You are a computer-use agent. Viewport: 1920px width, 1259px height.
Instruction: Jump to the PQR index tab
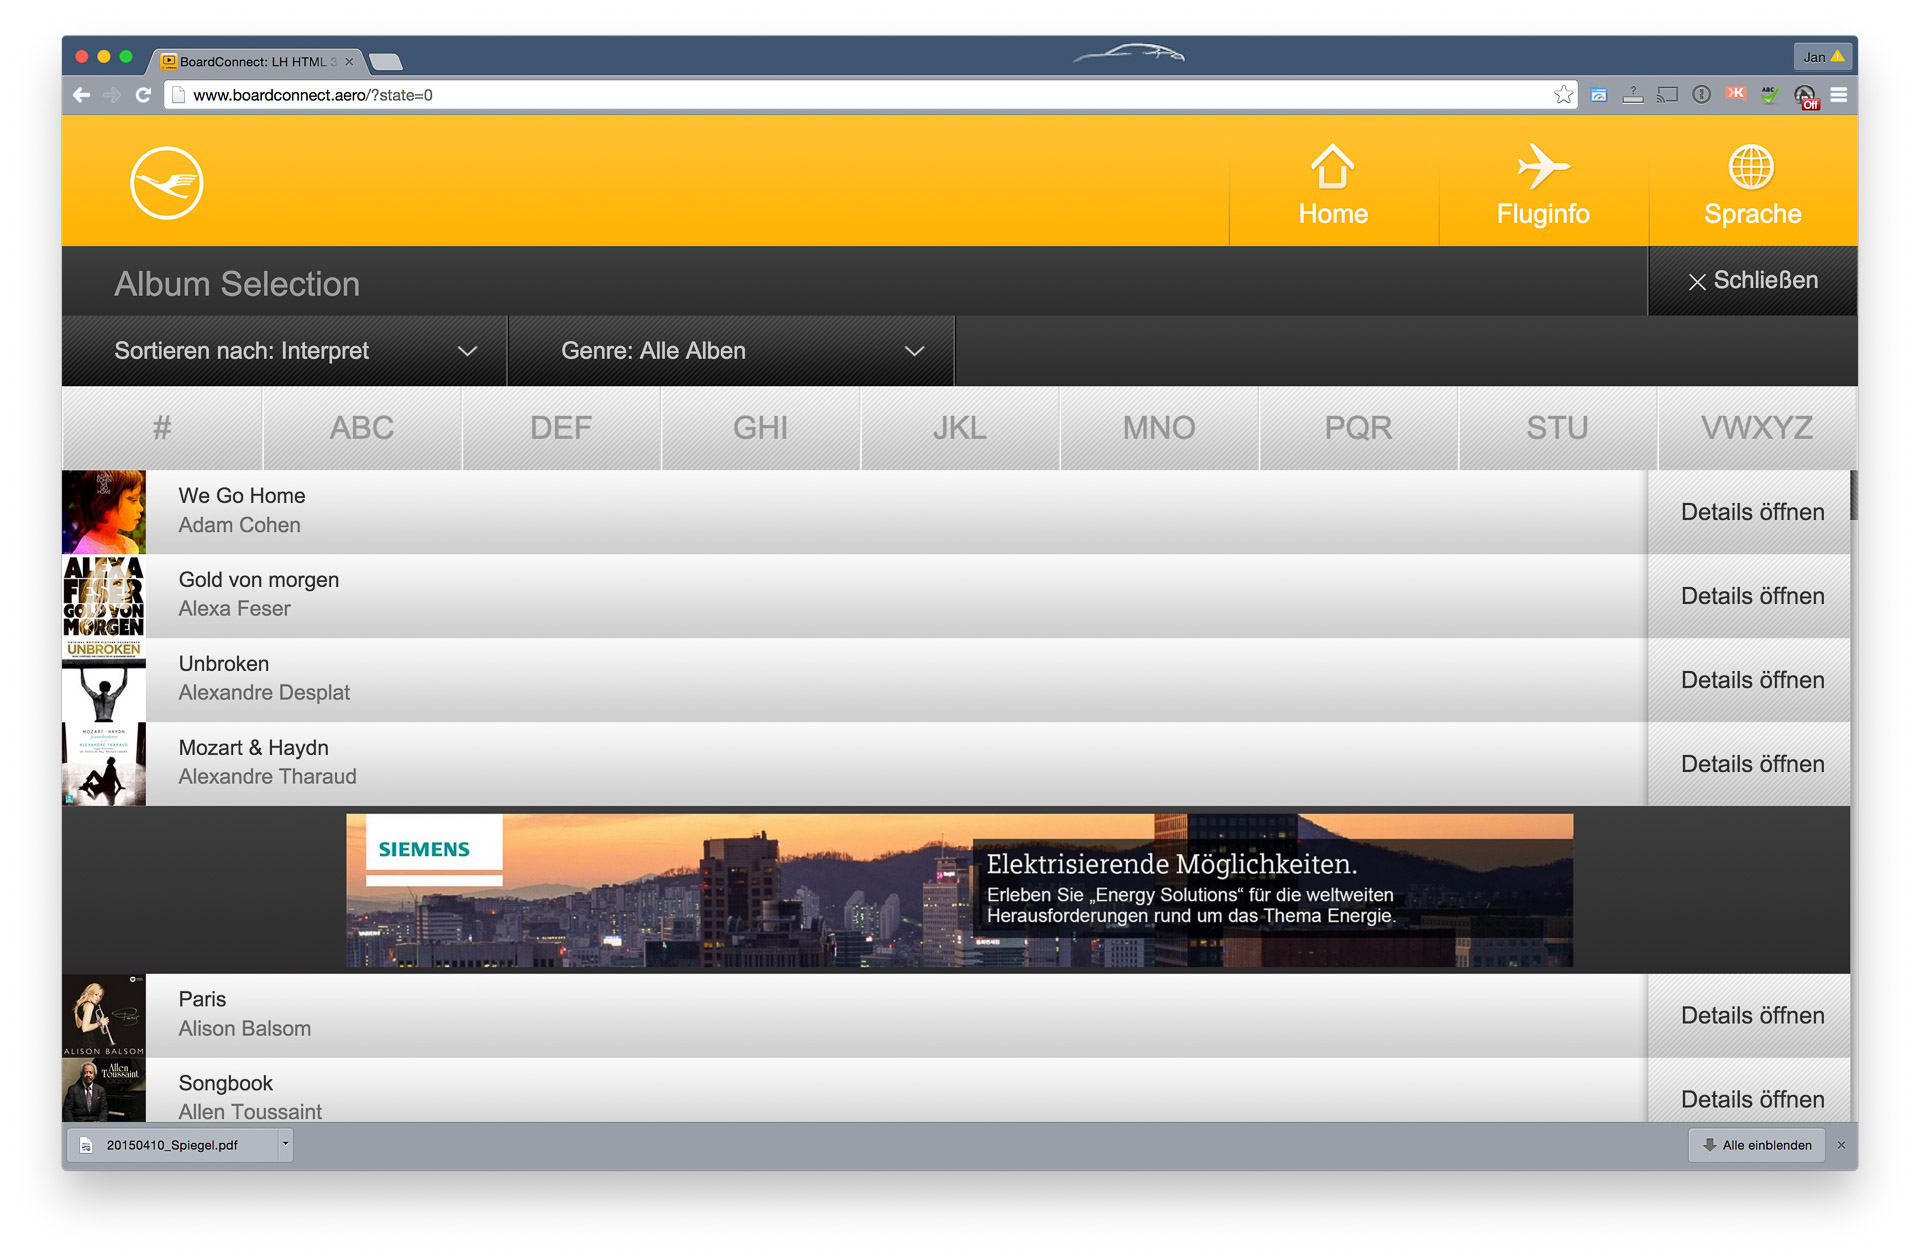click(x=1358, y=428)
